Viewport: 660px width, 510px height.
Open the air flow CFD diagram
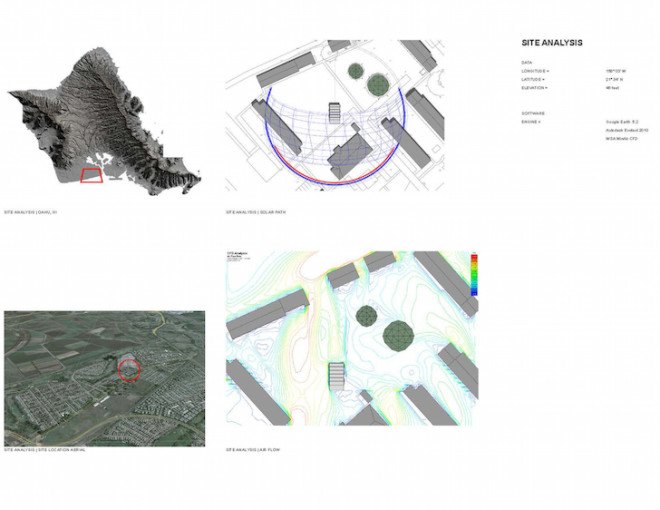(x=352, y=338)
